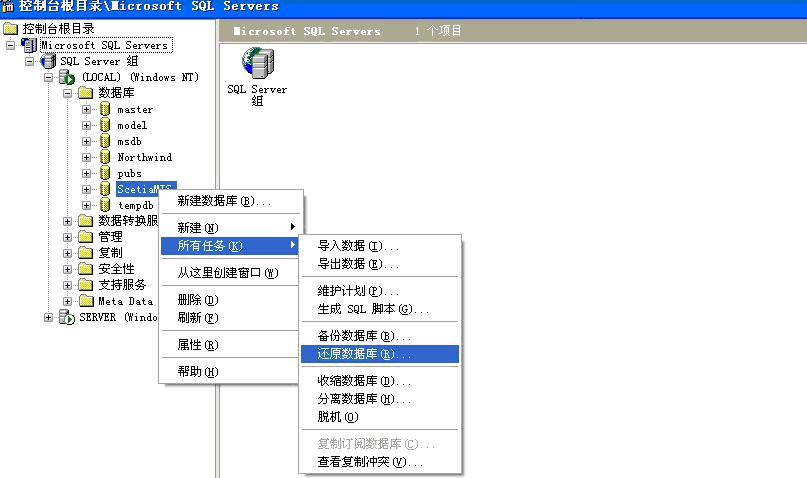The image size is (807, 478).
Task: Click the (LOCAL) server icon in tree
Action: (67, 77)
